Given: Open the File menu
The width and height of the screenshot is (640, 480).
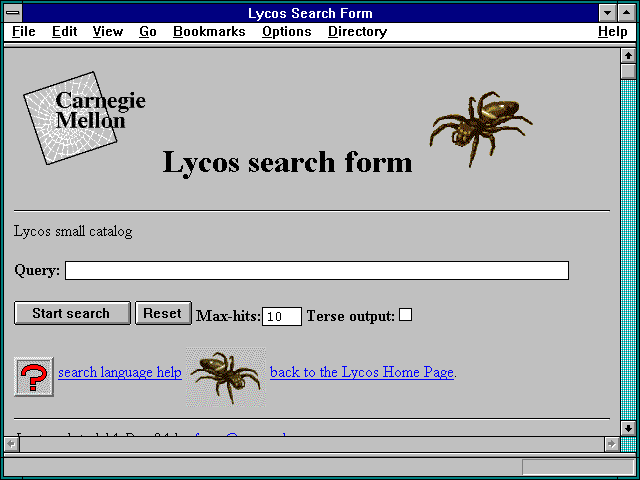Looking at the screenshot, I should point(24,32).
